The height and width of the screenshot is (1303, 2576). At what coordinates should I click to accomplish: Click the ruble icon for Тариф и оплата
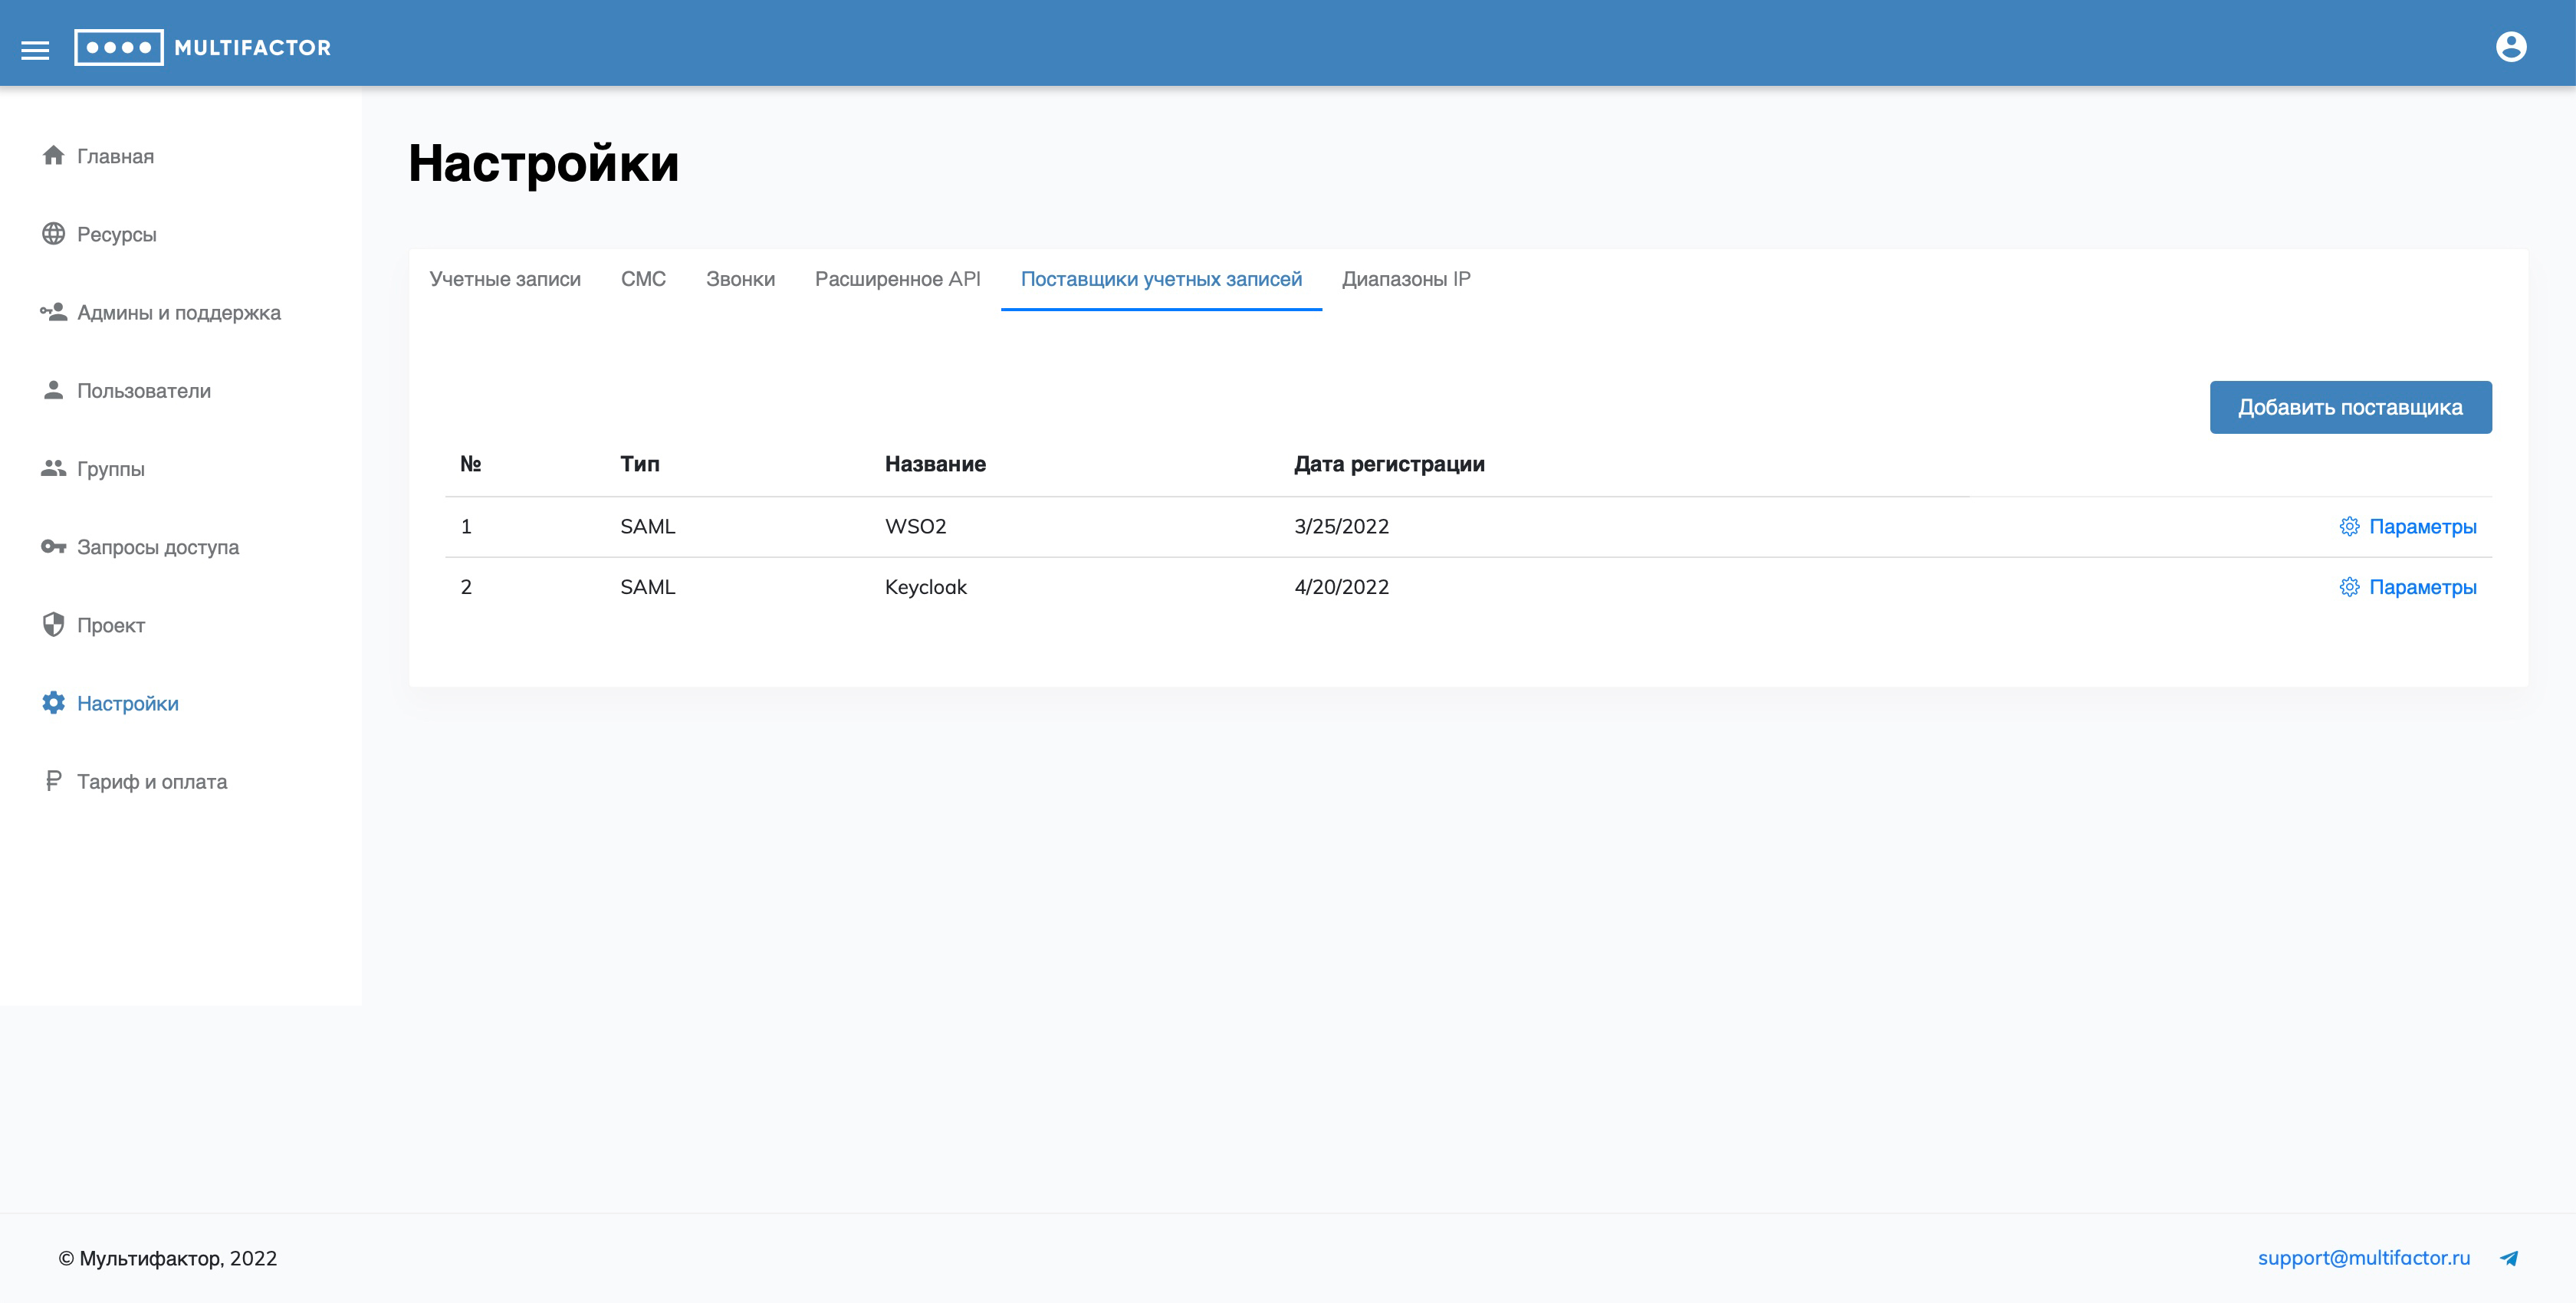point(54,781)
